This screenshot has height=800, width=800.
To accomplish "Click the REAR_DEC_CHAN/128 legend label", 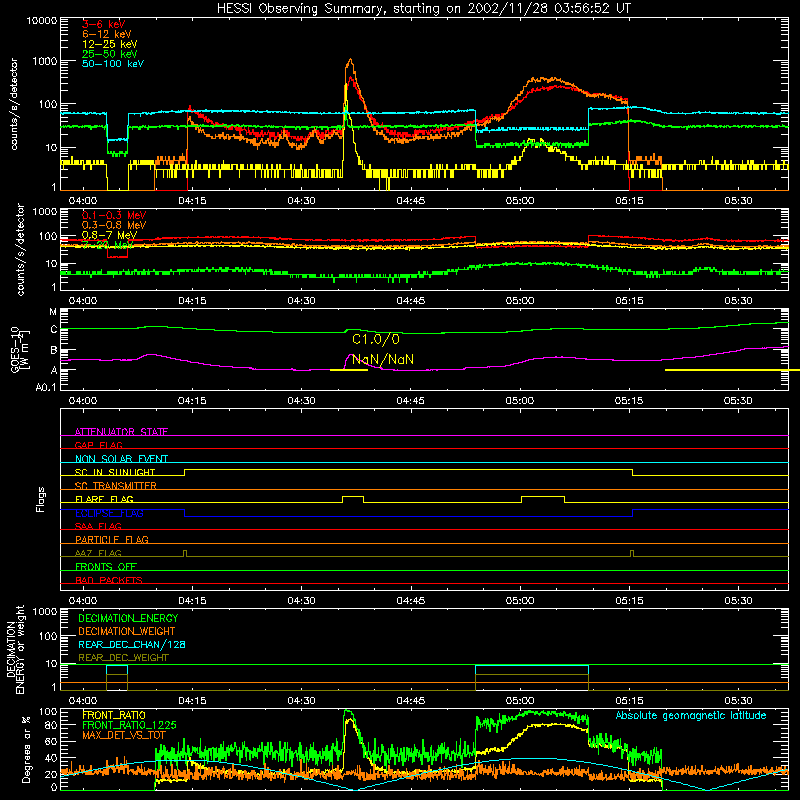I will point(132,644).
